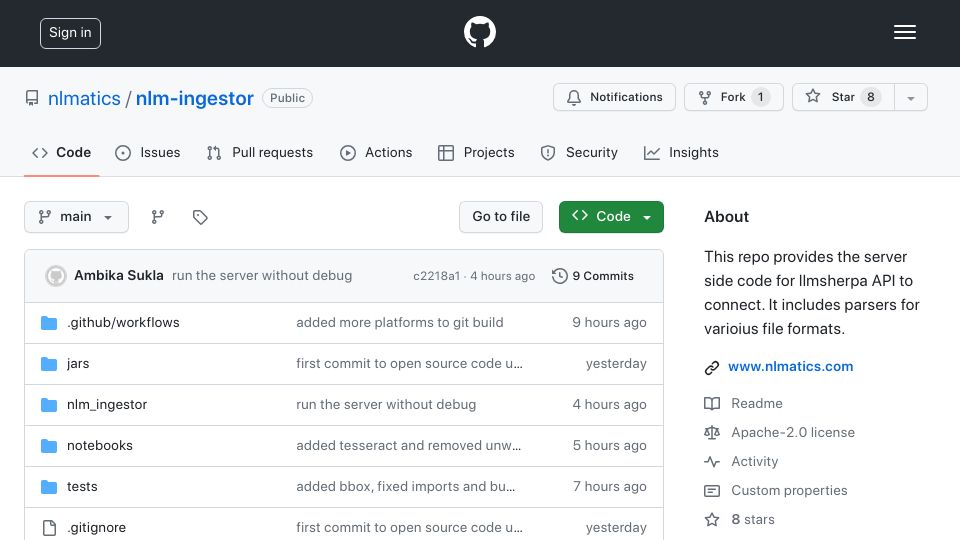Screen dimensions: 960x540
Task: Click folder icon for .github/workflows
Action: click(49, 323)
